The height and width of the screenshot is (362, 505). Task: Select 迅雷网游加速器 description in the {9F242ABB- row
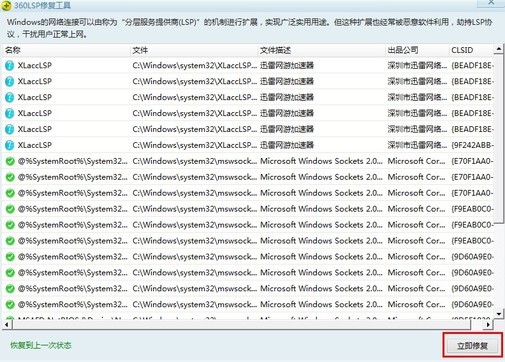(287, 145)
